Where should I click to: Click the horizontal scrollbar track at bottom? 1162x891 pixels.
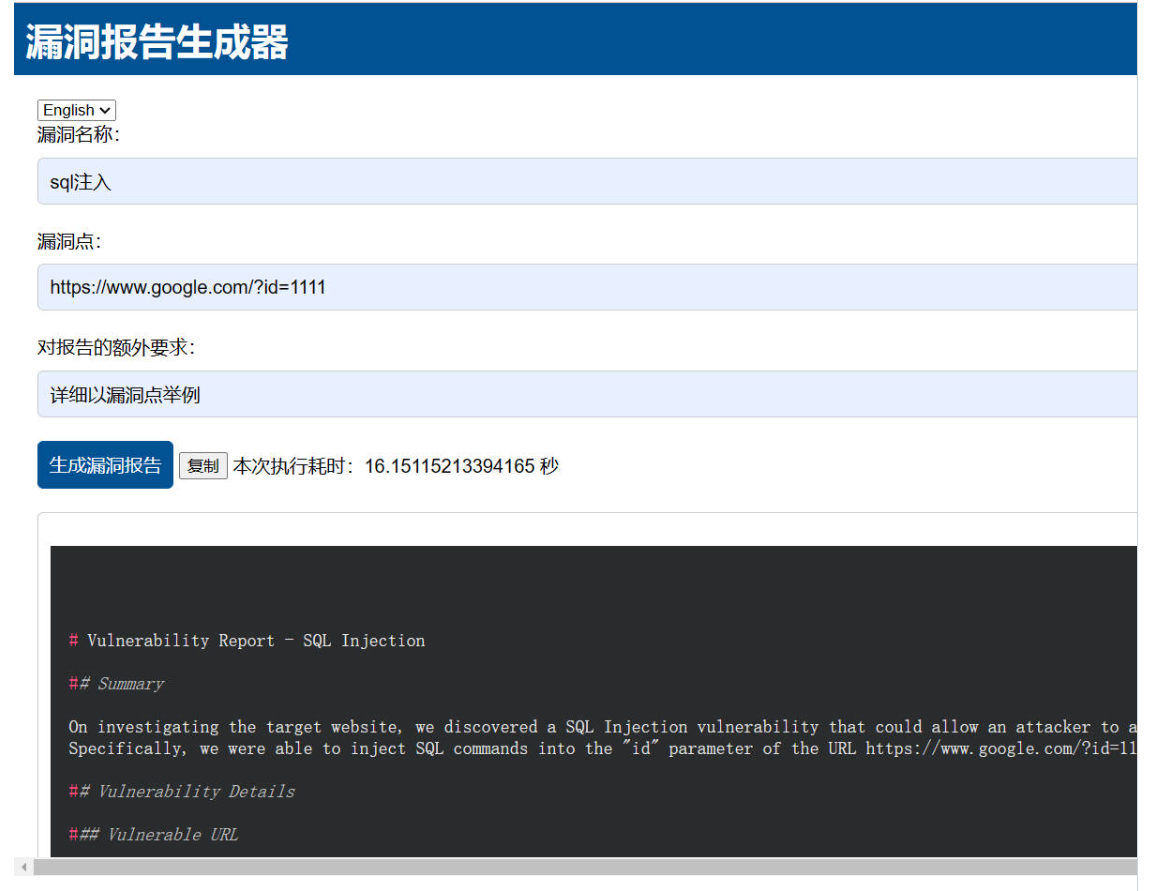point(585,867)
